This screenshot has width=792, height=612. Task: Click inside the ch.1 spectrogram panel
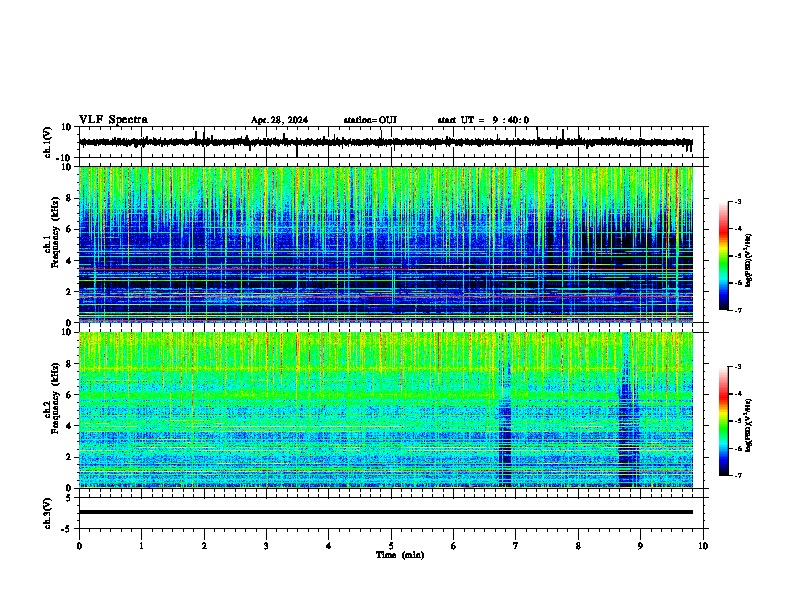click(386, 244)
